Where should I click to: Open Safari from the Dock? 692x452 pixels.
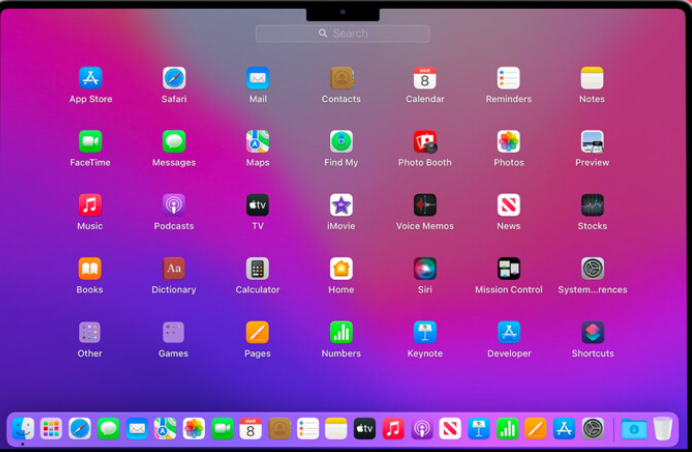[x=80, y=429]
